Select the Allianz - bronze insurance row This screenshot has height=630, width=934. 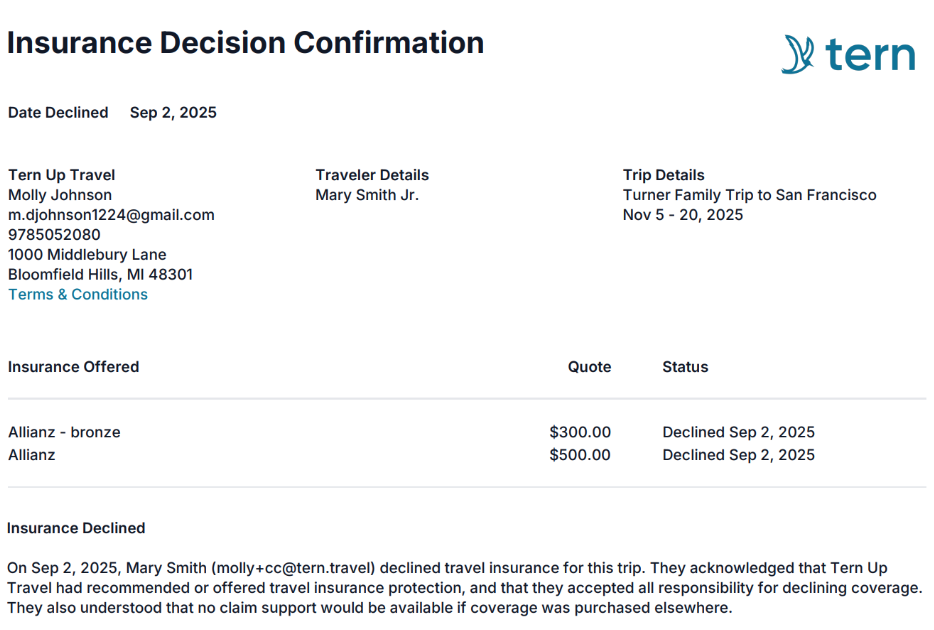click(x=64, y=433)
